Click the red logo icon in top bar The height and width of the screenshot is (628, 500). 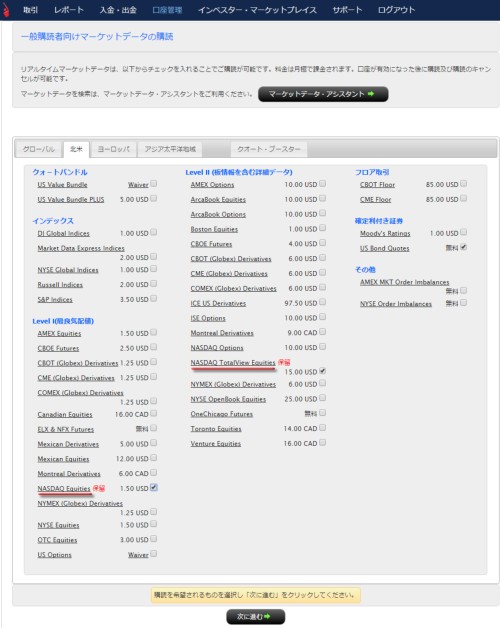pyautogui.click(x=6, y=10)
